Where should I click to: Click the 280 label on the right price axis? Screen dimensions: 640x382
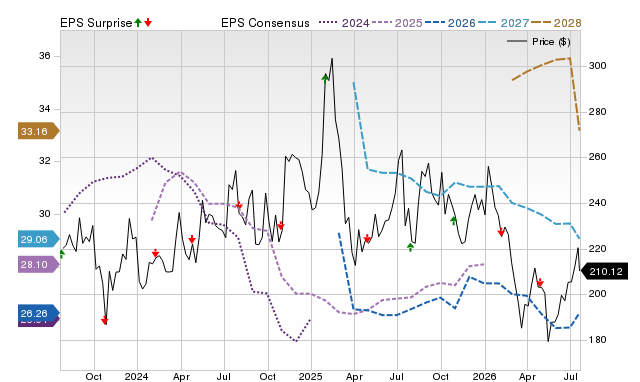pos(598,111)
